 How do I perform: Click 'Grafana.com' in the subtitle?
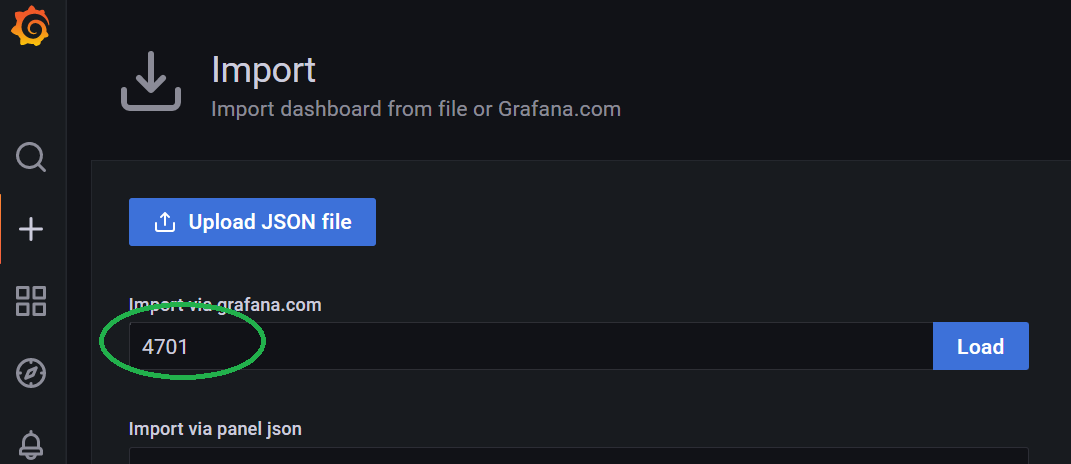(x=559, y=109)
